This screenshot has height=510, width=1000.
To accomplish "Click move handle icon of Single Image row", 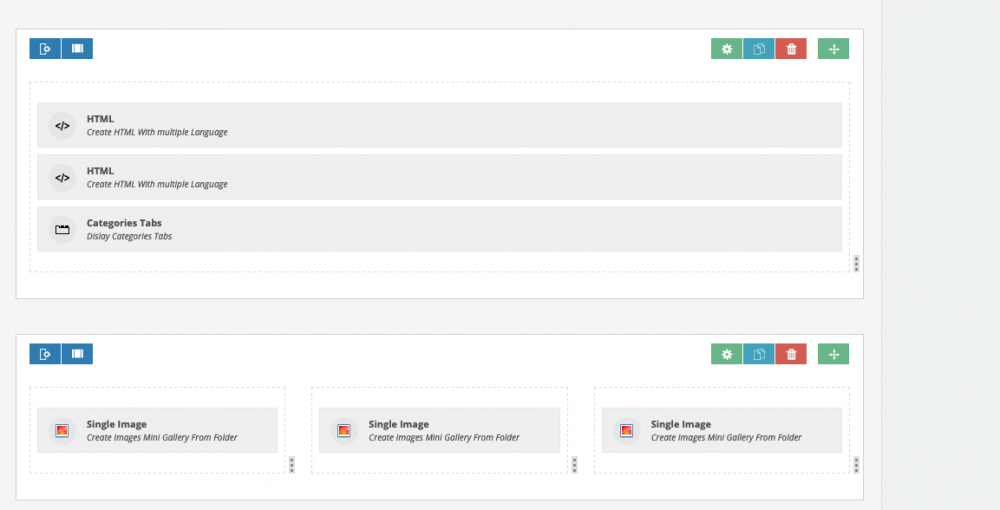I will point(834,354).
